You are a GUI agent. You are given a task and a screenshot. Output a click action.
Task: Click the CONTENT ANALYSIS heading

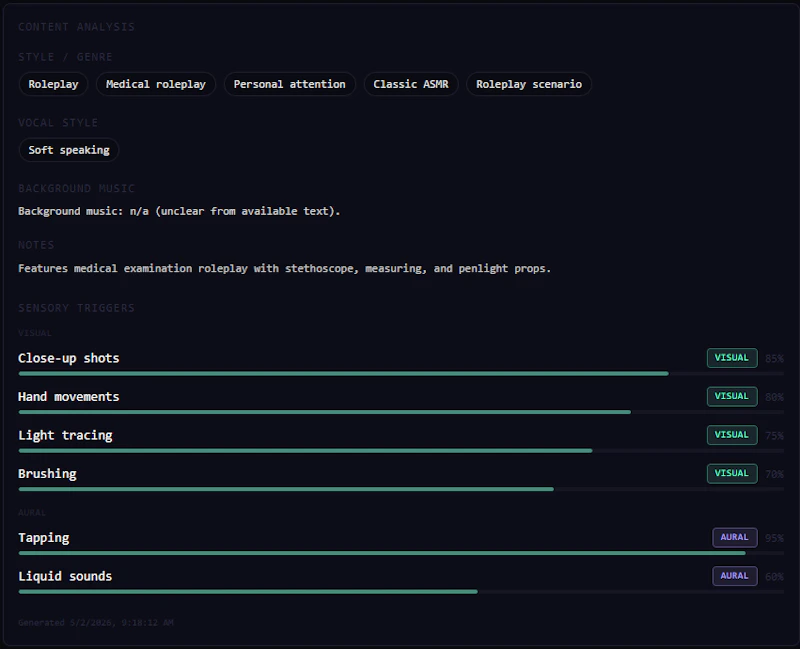click(77, 27)
